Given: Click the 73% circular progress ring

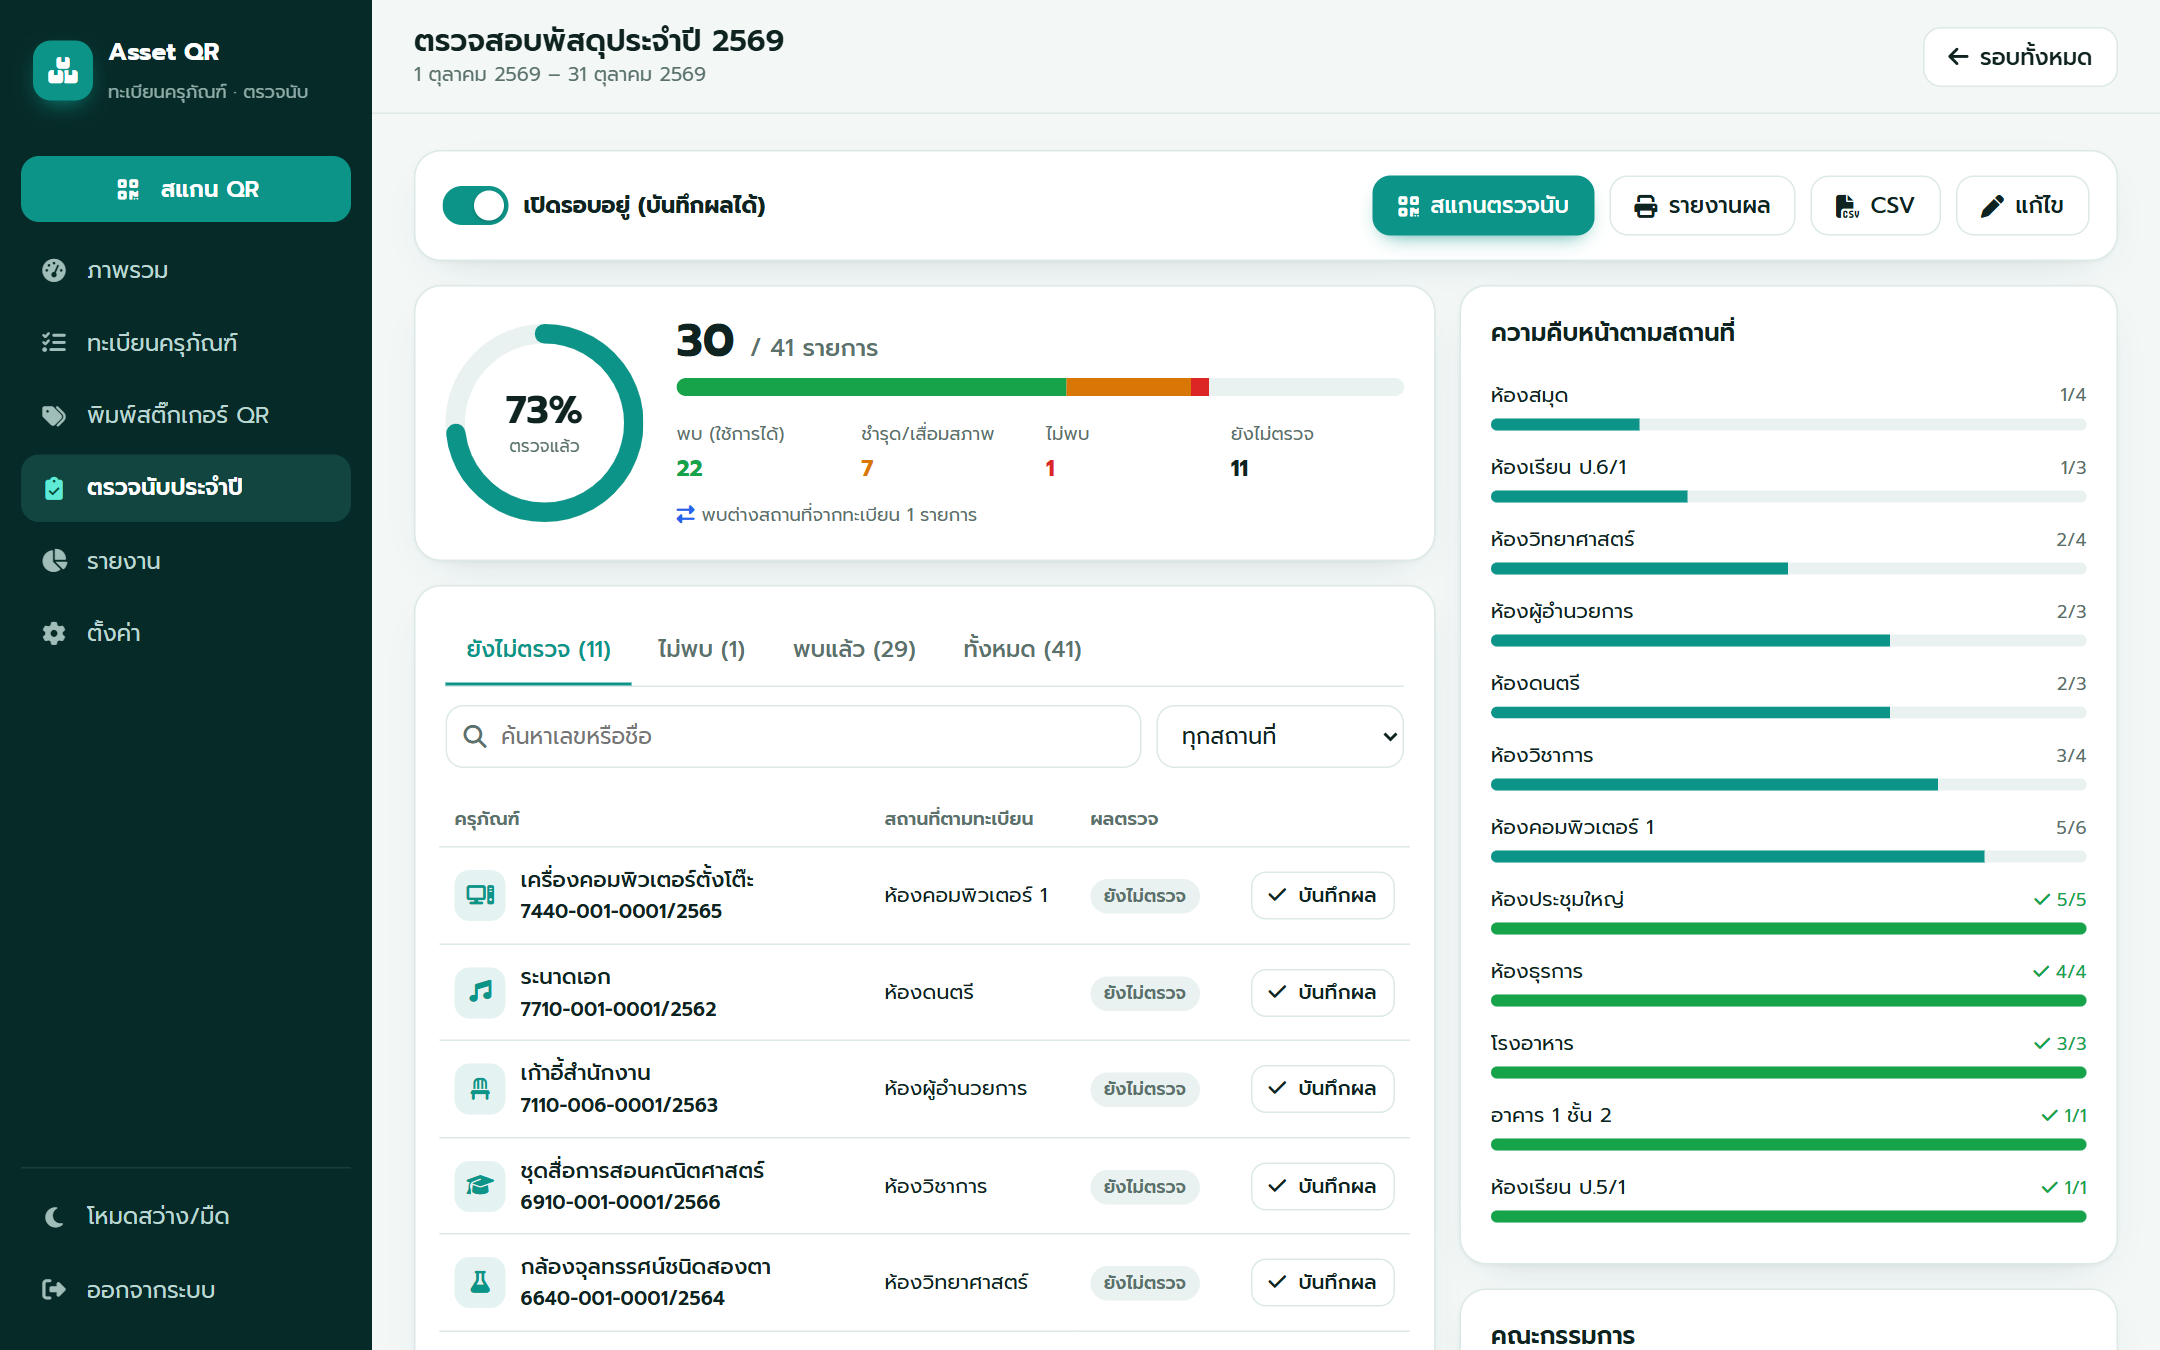Looking at the screenshot, I should tap(544, 423).
